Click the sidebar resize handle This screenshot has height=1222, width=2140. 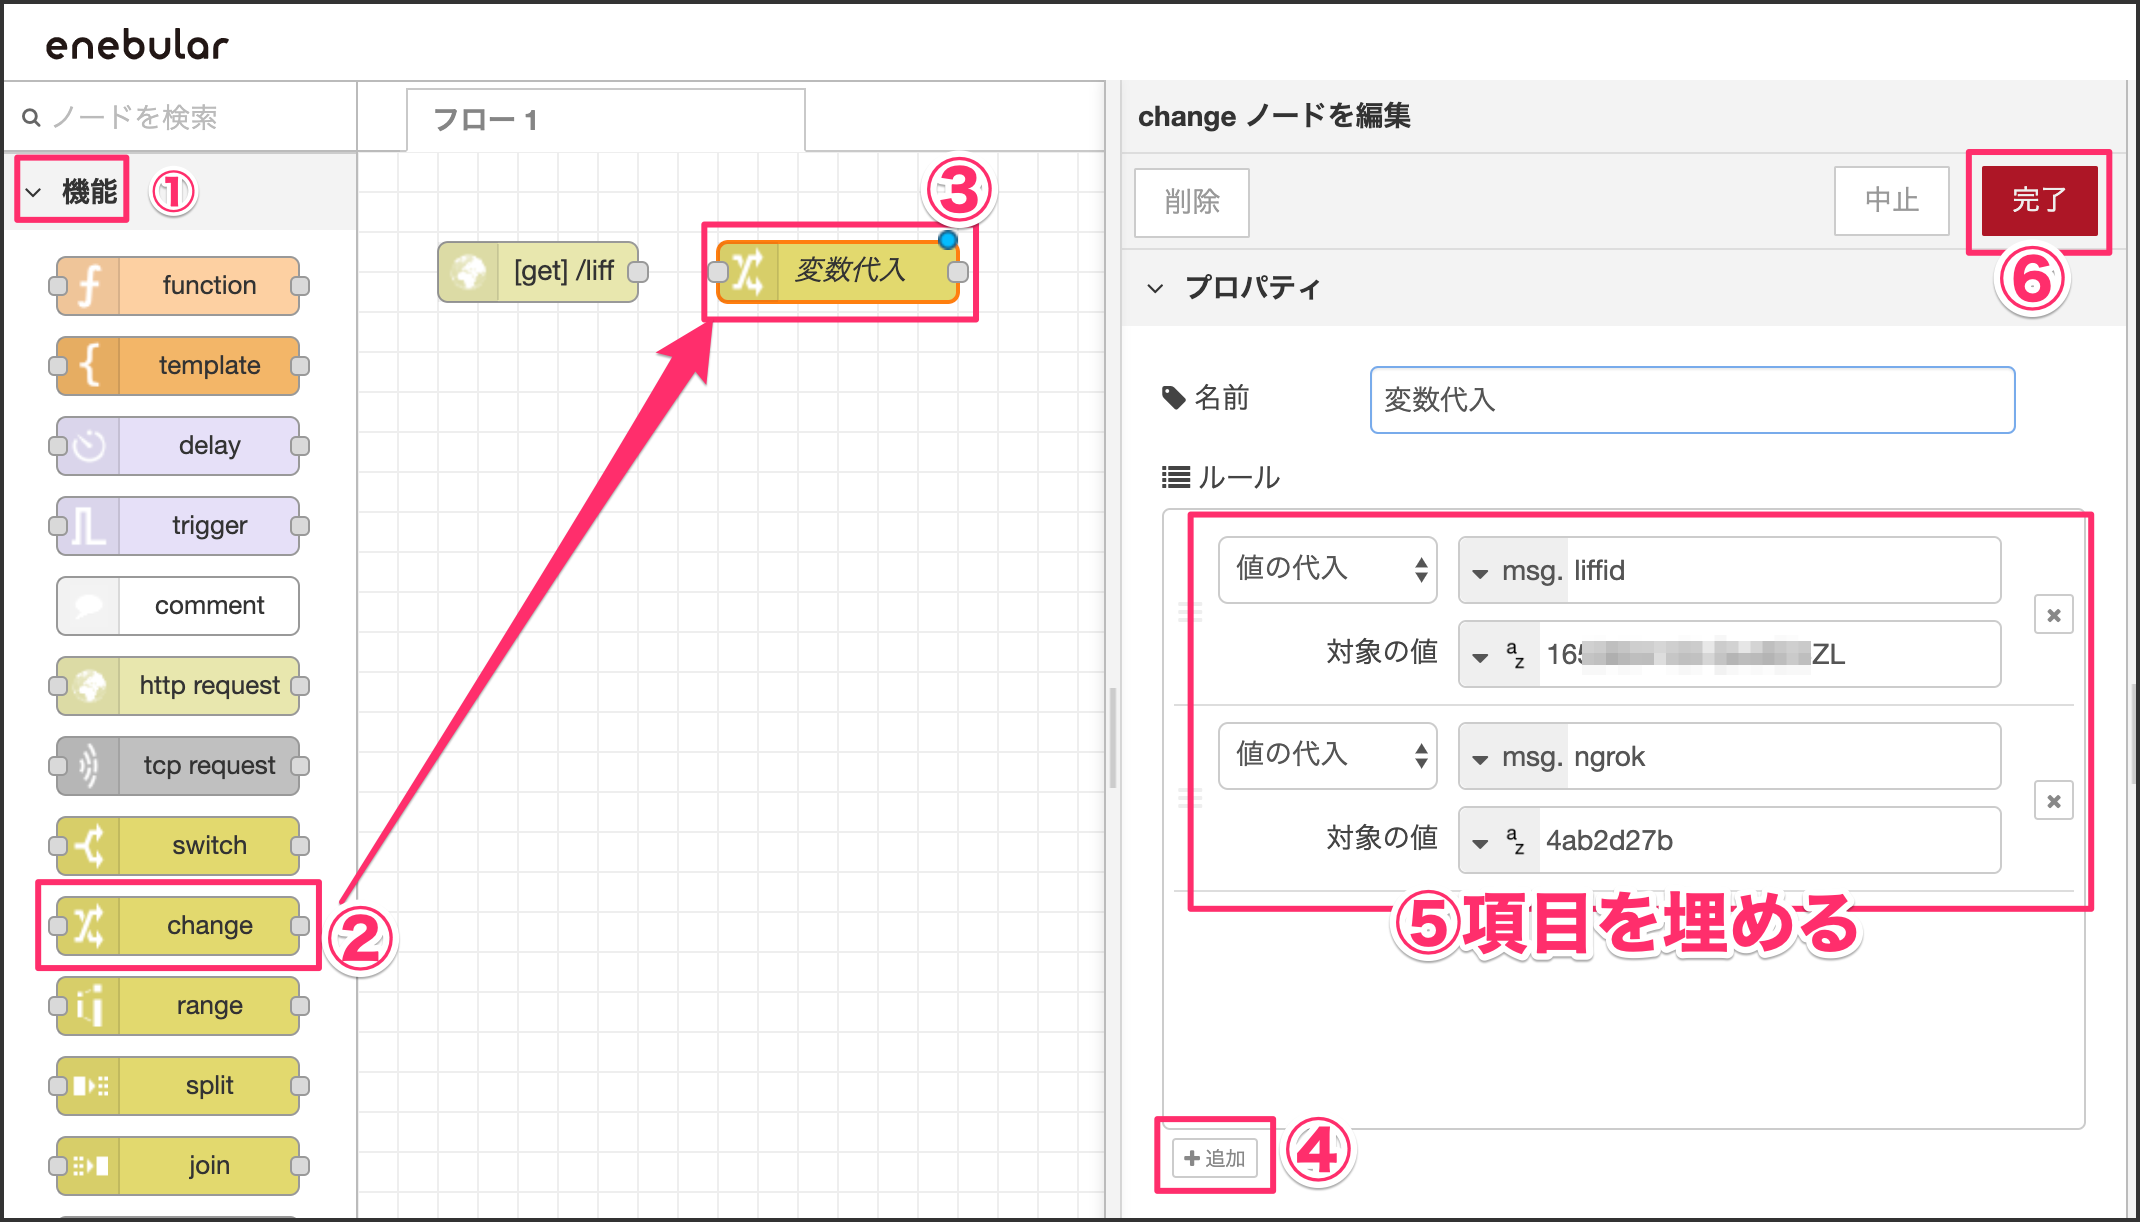(1113, 737)
